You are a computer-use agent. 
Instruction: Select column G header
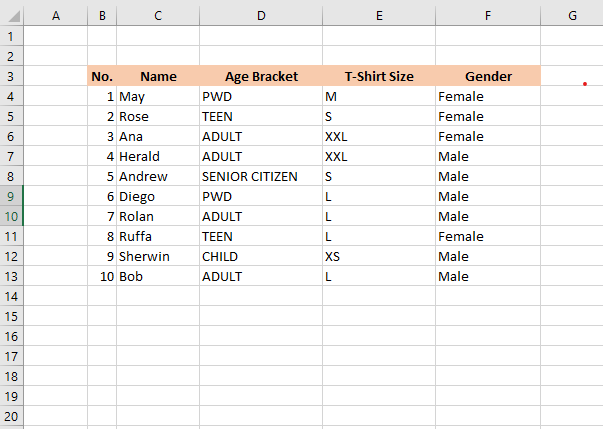point(571,15)
